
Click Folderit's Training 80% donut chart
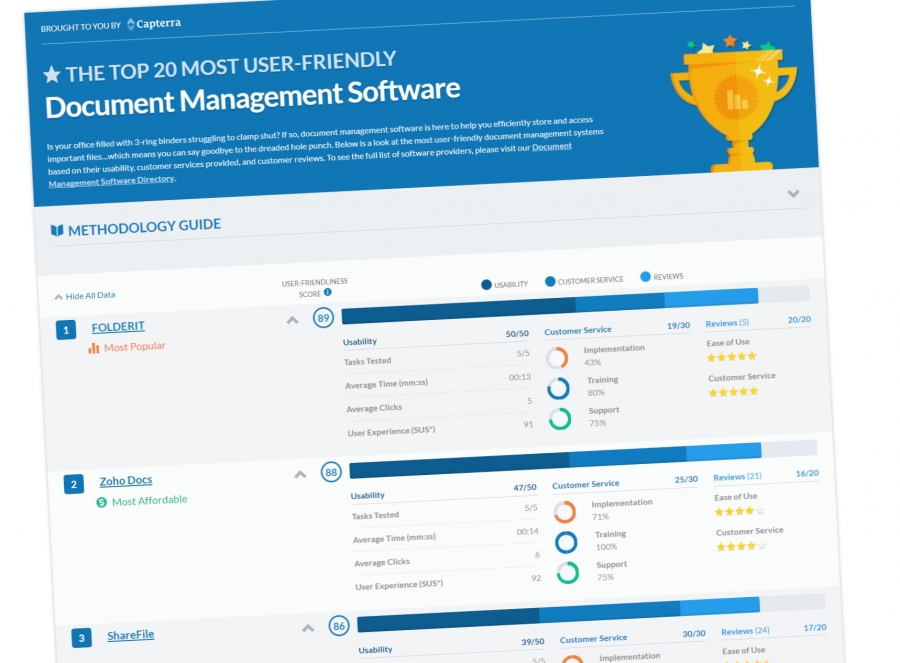click(x=558, y=389)
